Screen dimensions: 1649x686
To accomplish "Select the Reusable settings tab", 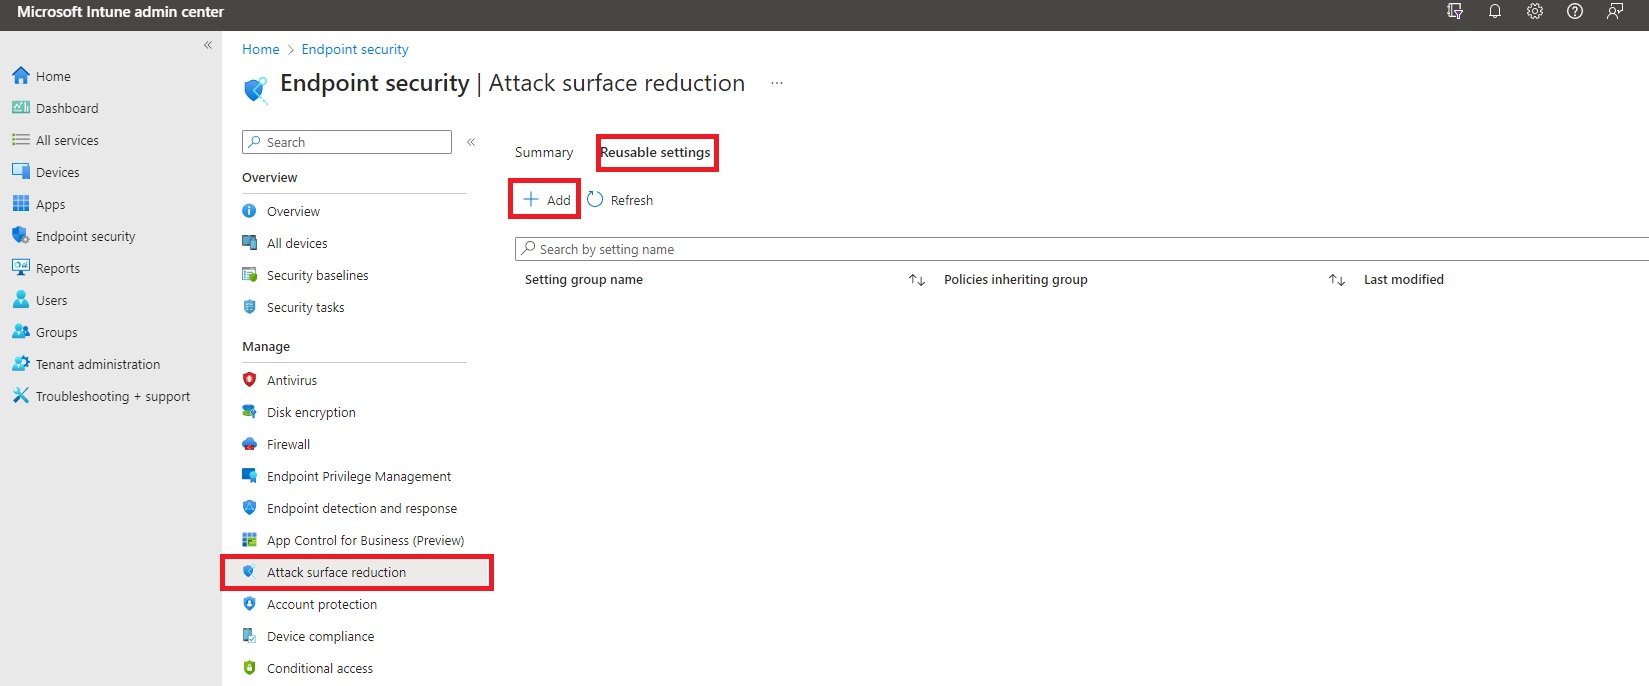I will point(656,152).
